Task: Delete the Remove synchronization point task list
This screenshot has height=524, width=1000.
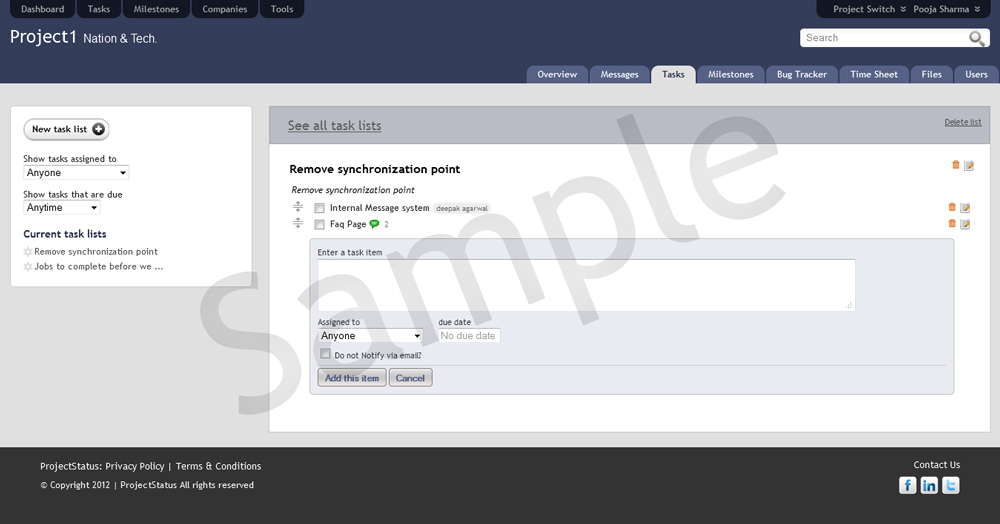Action: [956, 165]
